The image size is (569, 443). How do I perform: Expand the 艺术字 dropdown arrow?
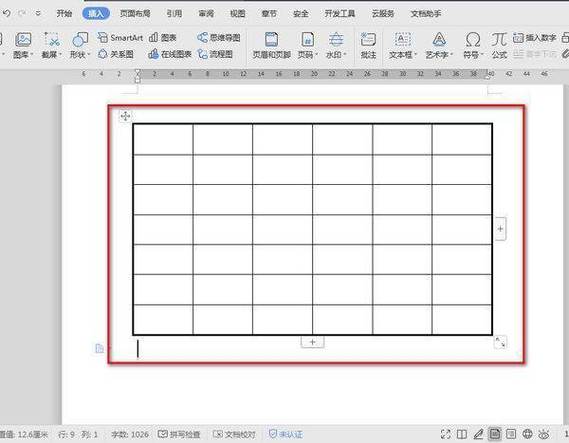click(452, 55)
